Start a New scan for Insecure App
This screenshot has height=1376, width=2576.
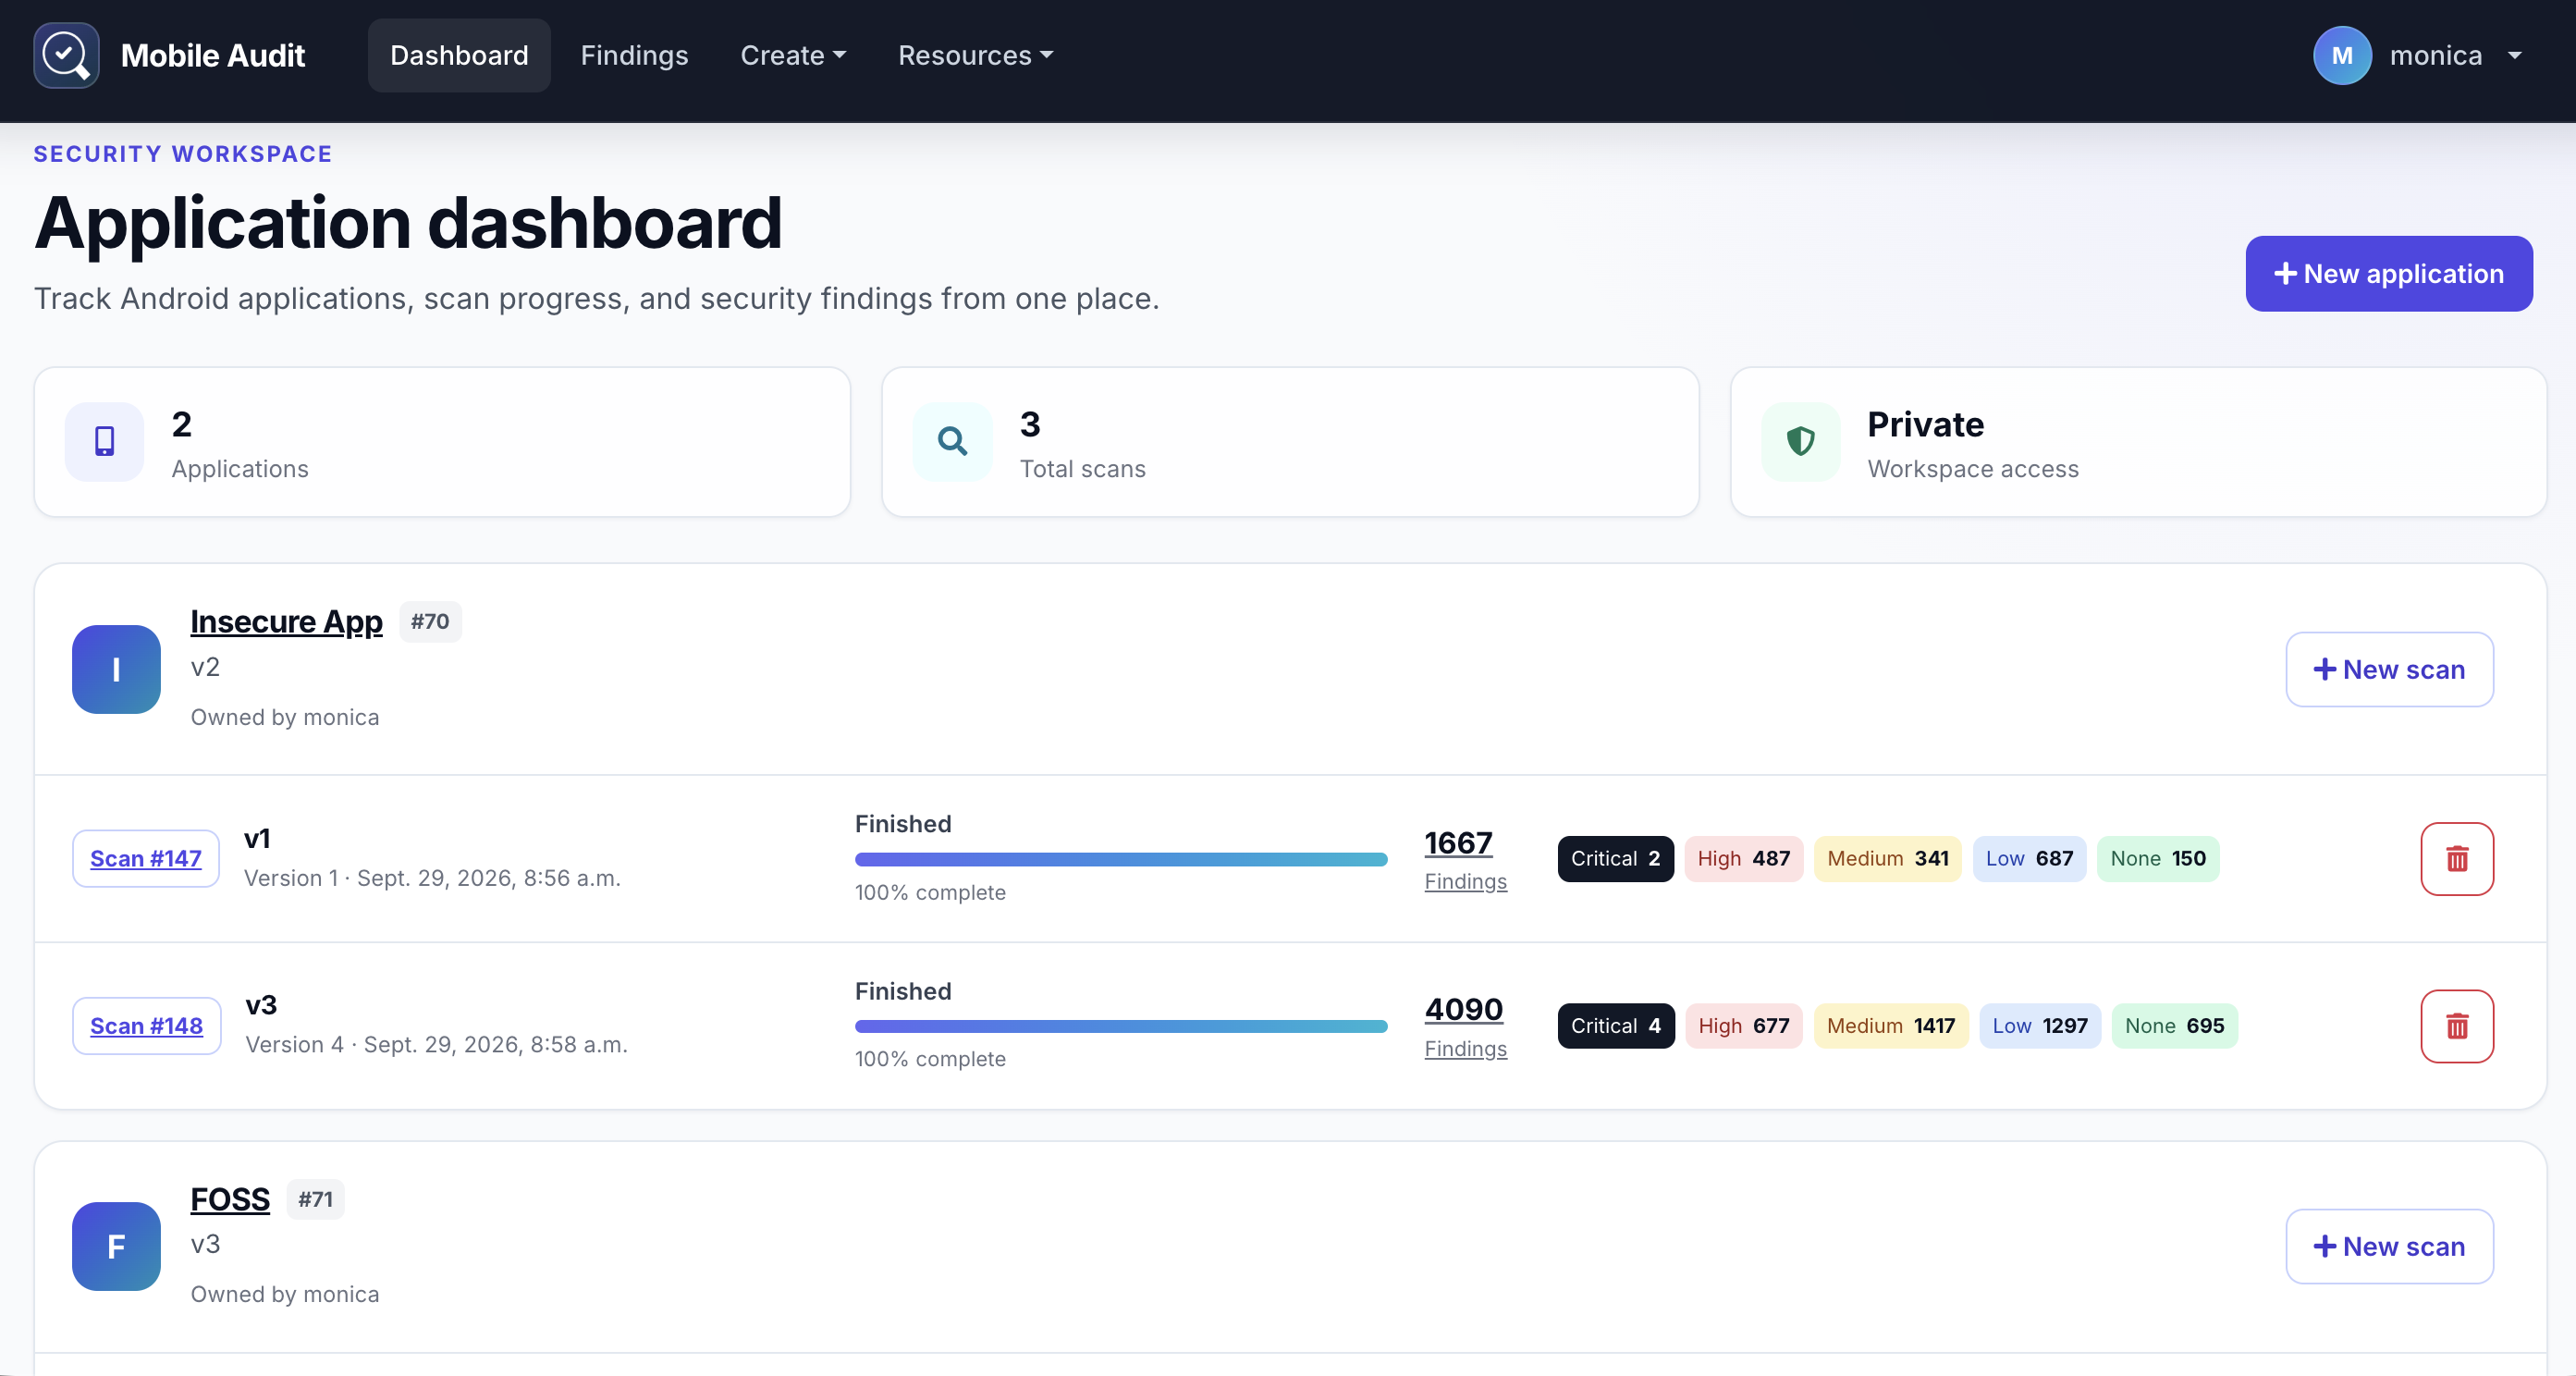pyautogui.click(x=2388, y=669)
